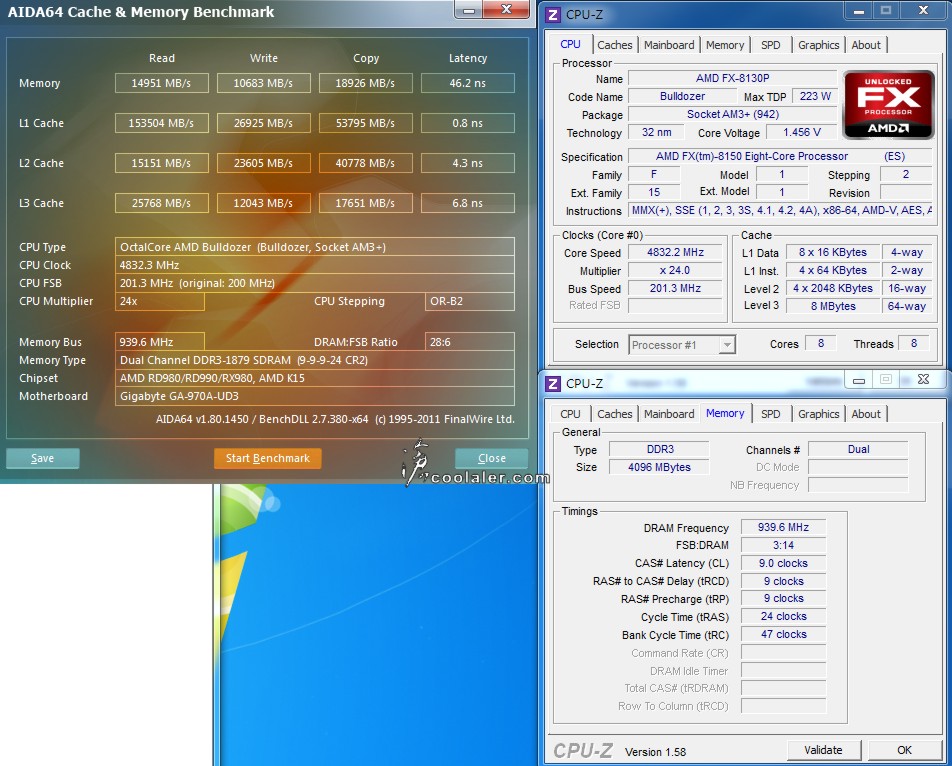Click Memory Write value 10683 MB/s
The height and width of the screenshot is (766, 952).
click(264, 83)
